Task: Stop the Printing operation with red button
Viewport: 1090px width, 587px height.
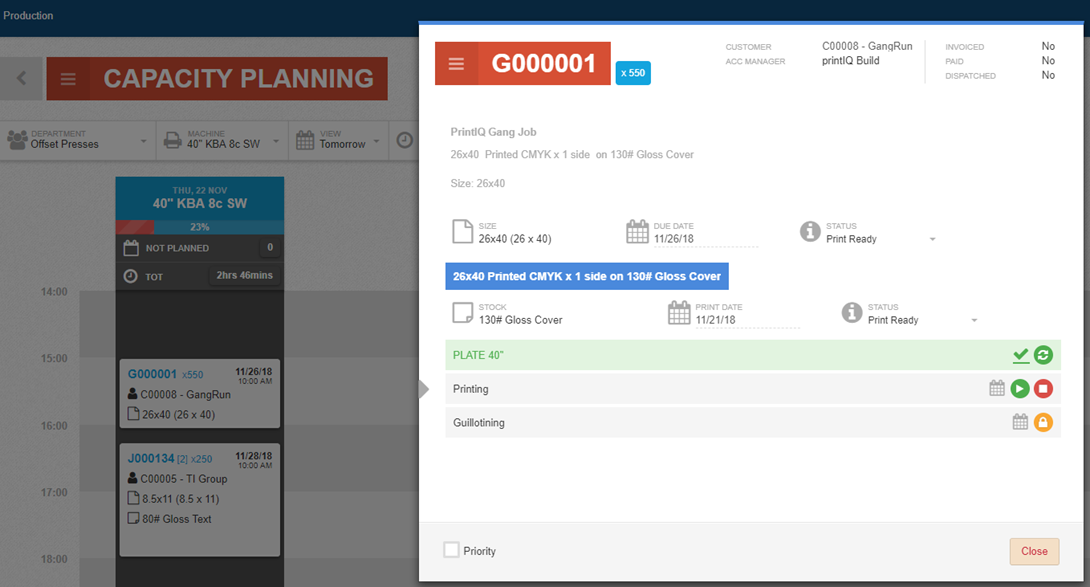Action: click(x=1043, y=389)
